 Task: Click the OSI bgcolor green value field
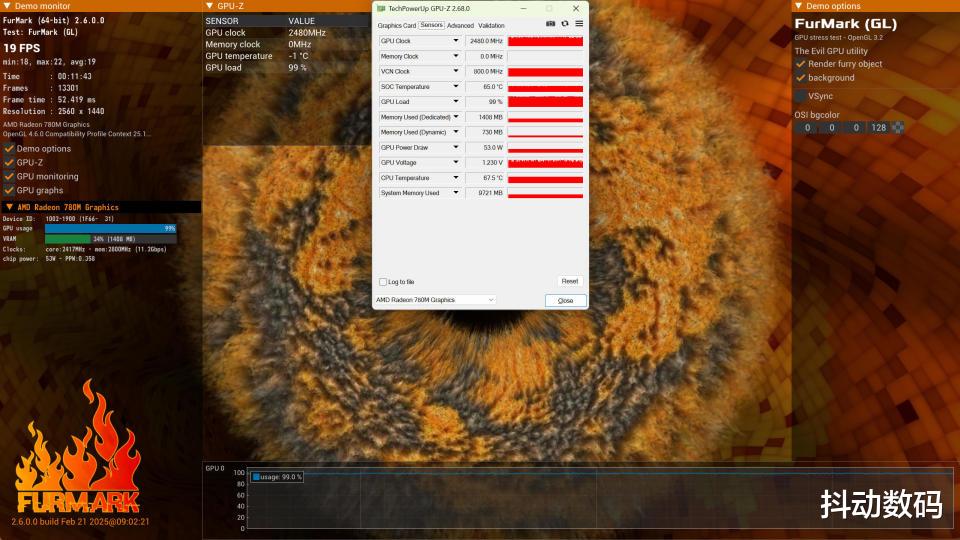coord(831,127)
